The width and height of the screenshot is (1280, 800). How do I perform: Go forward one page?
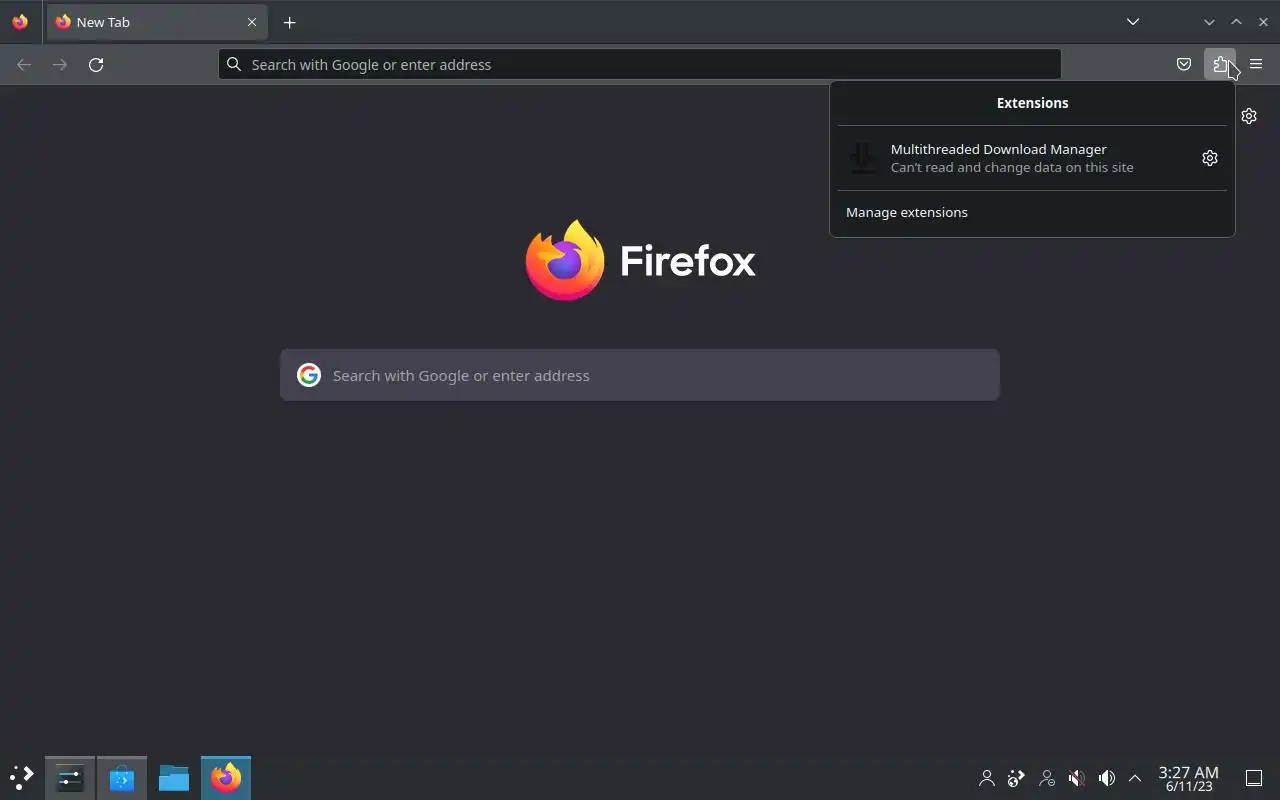(60, 64)
